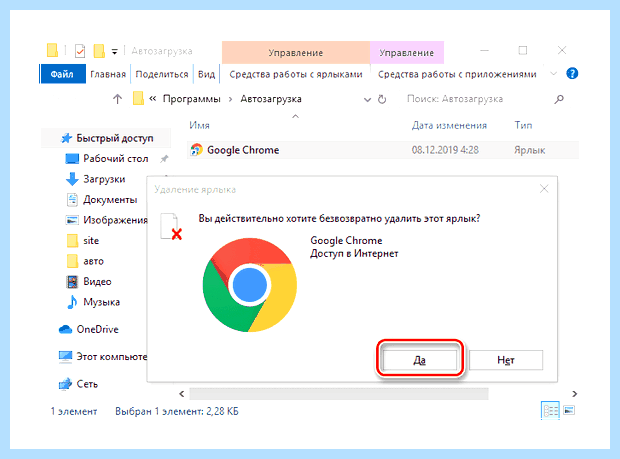This screenshot has height=459, width=620.
Task: Click the horizontal scrollbar track
Action: (x=339, y=394)
